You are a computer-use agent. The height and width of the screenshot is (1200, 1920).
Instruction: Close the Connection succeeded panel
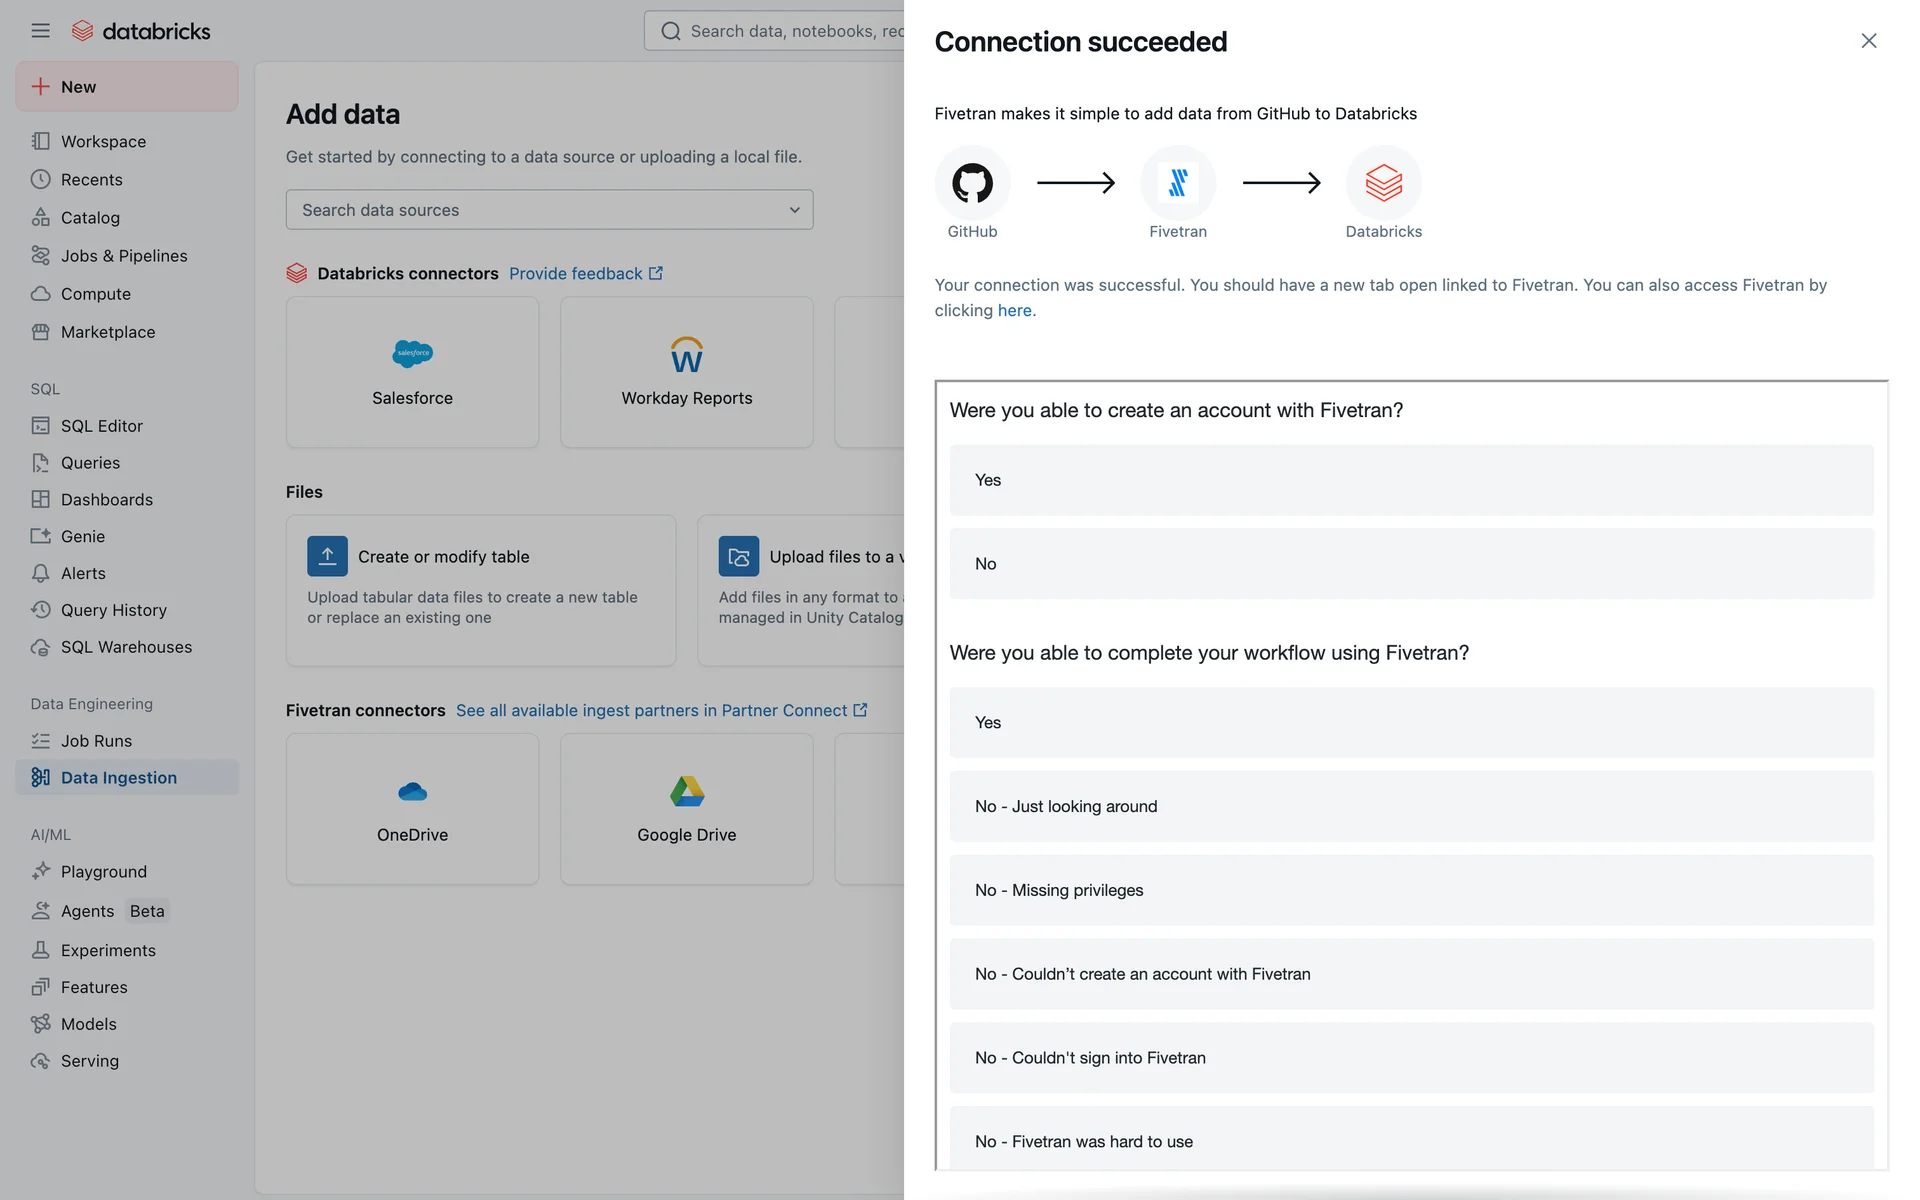pyautogui.click(x=1868, y=41)
